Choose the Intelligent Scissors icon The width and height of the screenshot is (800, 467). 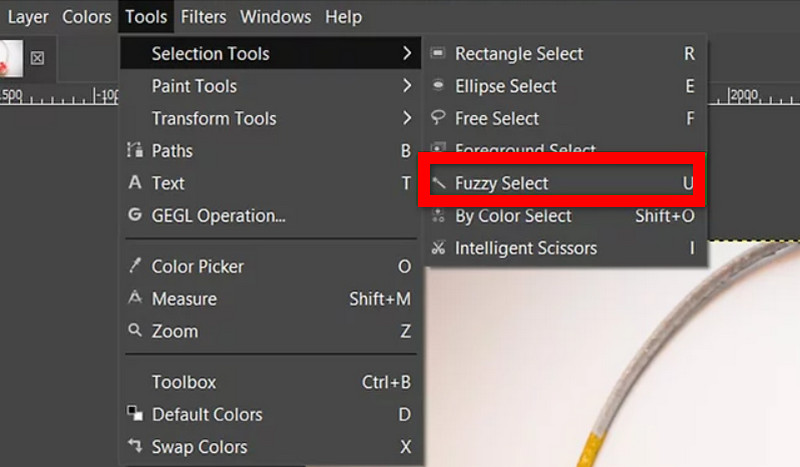coord(438,248)
